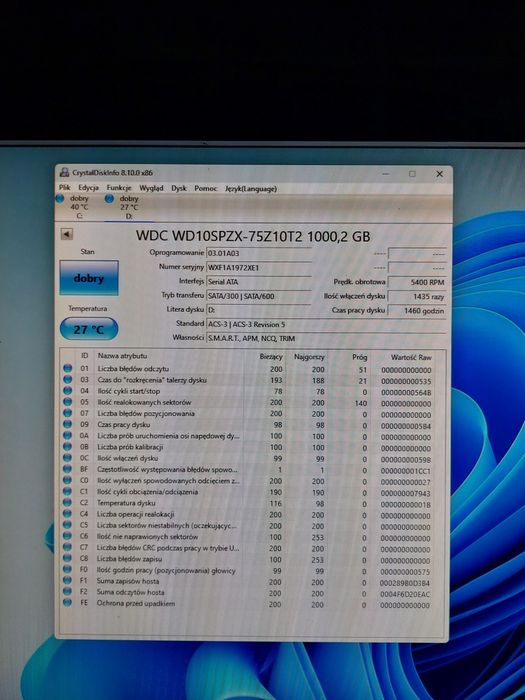Click status icon of attribute 01 Liczba błędów odczytu
Screen dimensions: 525x700
coord(67,368)
